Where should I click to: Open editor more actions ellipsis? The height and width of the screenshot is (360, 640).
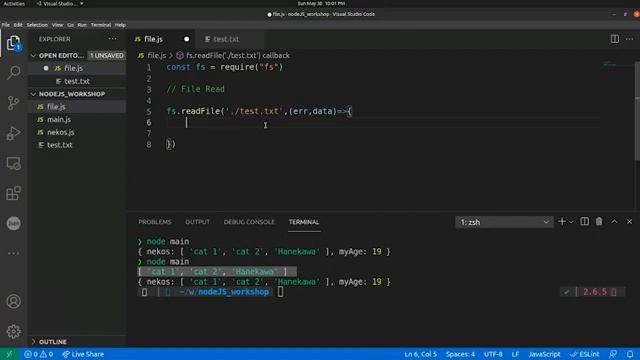629,39
